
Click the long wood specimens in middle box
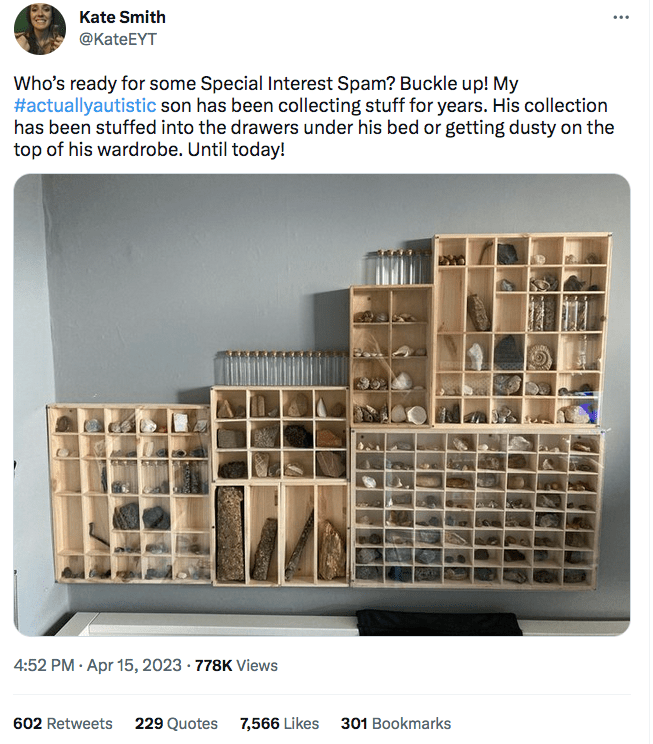pyautogui.click(x=281, y=534)
